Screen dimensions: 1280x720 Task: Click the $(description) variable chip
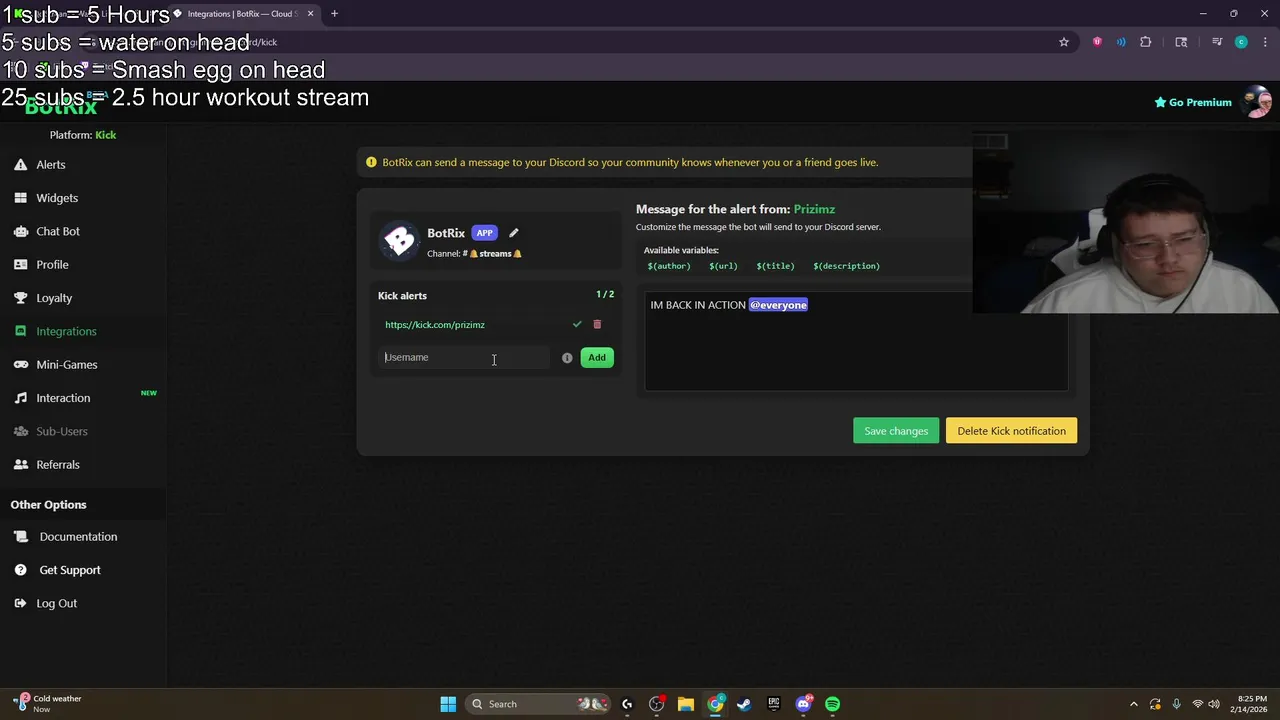click(846, 266)
